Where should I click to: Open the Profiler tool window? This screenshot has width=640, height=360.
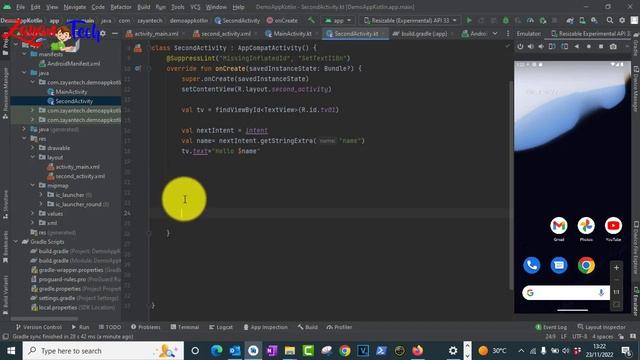point(339,327)
